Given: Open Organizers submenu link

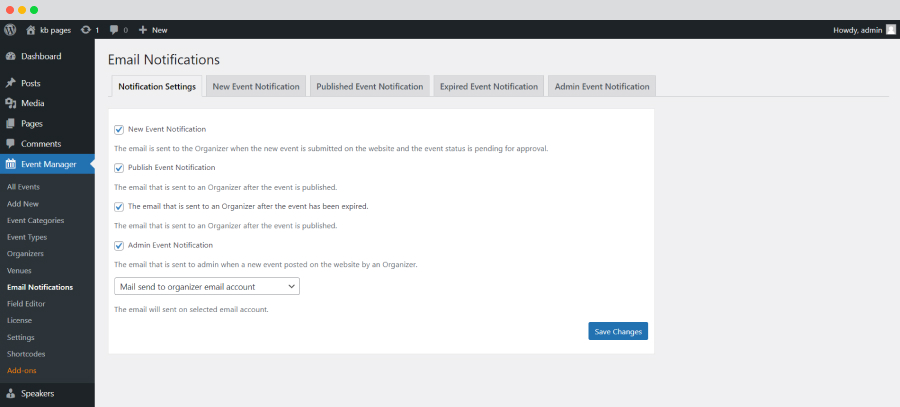Looking at the screenshot, I should (x=25, y=254).
